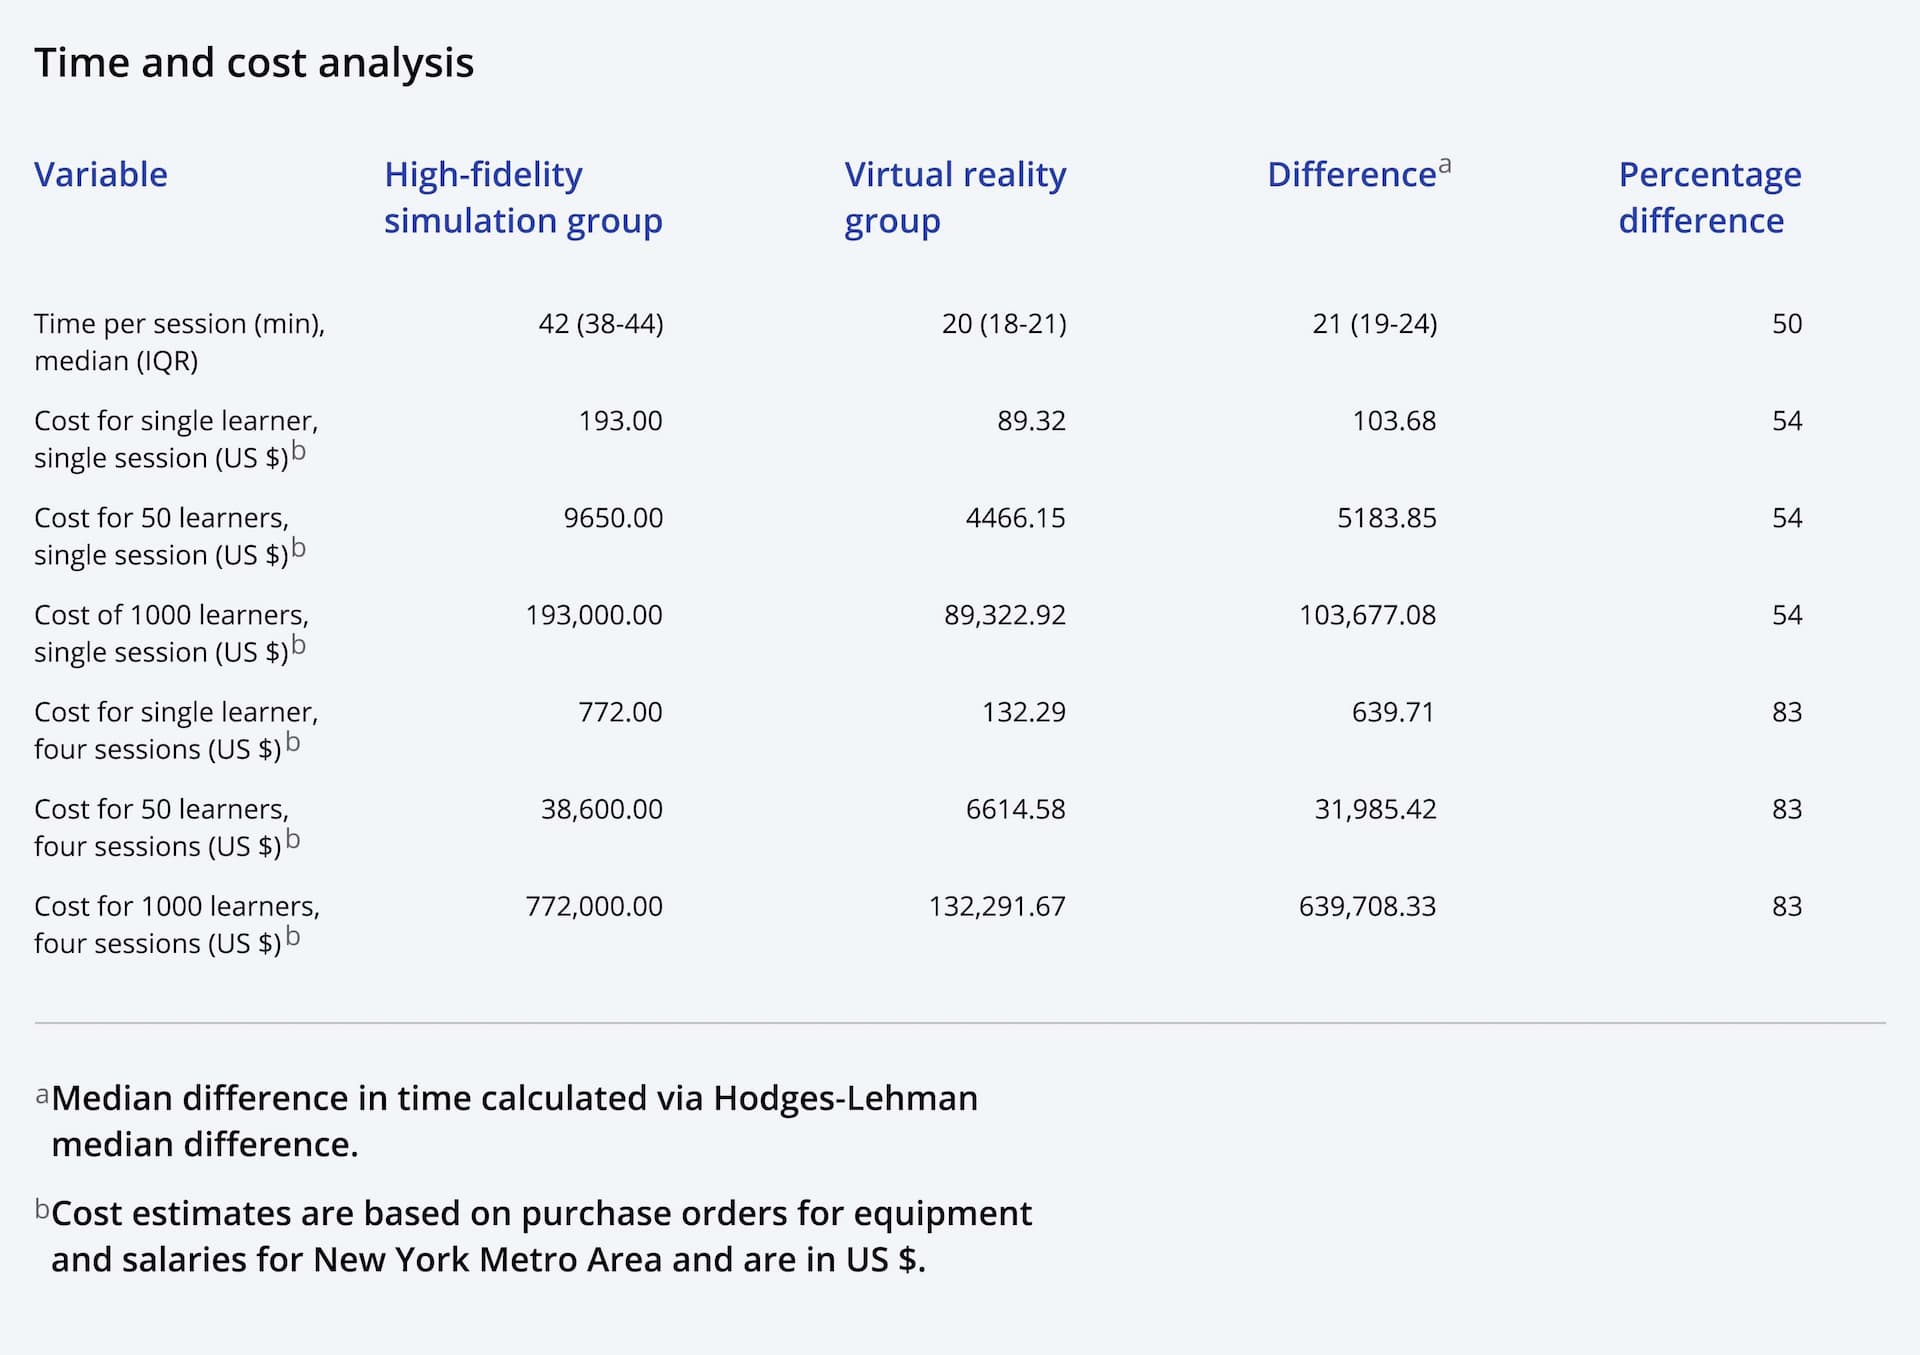
Task: Open footnote b on 50 learners single session
Action: [x=298, y=549]
